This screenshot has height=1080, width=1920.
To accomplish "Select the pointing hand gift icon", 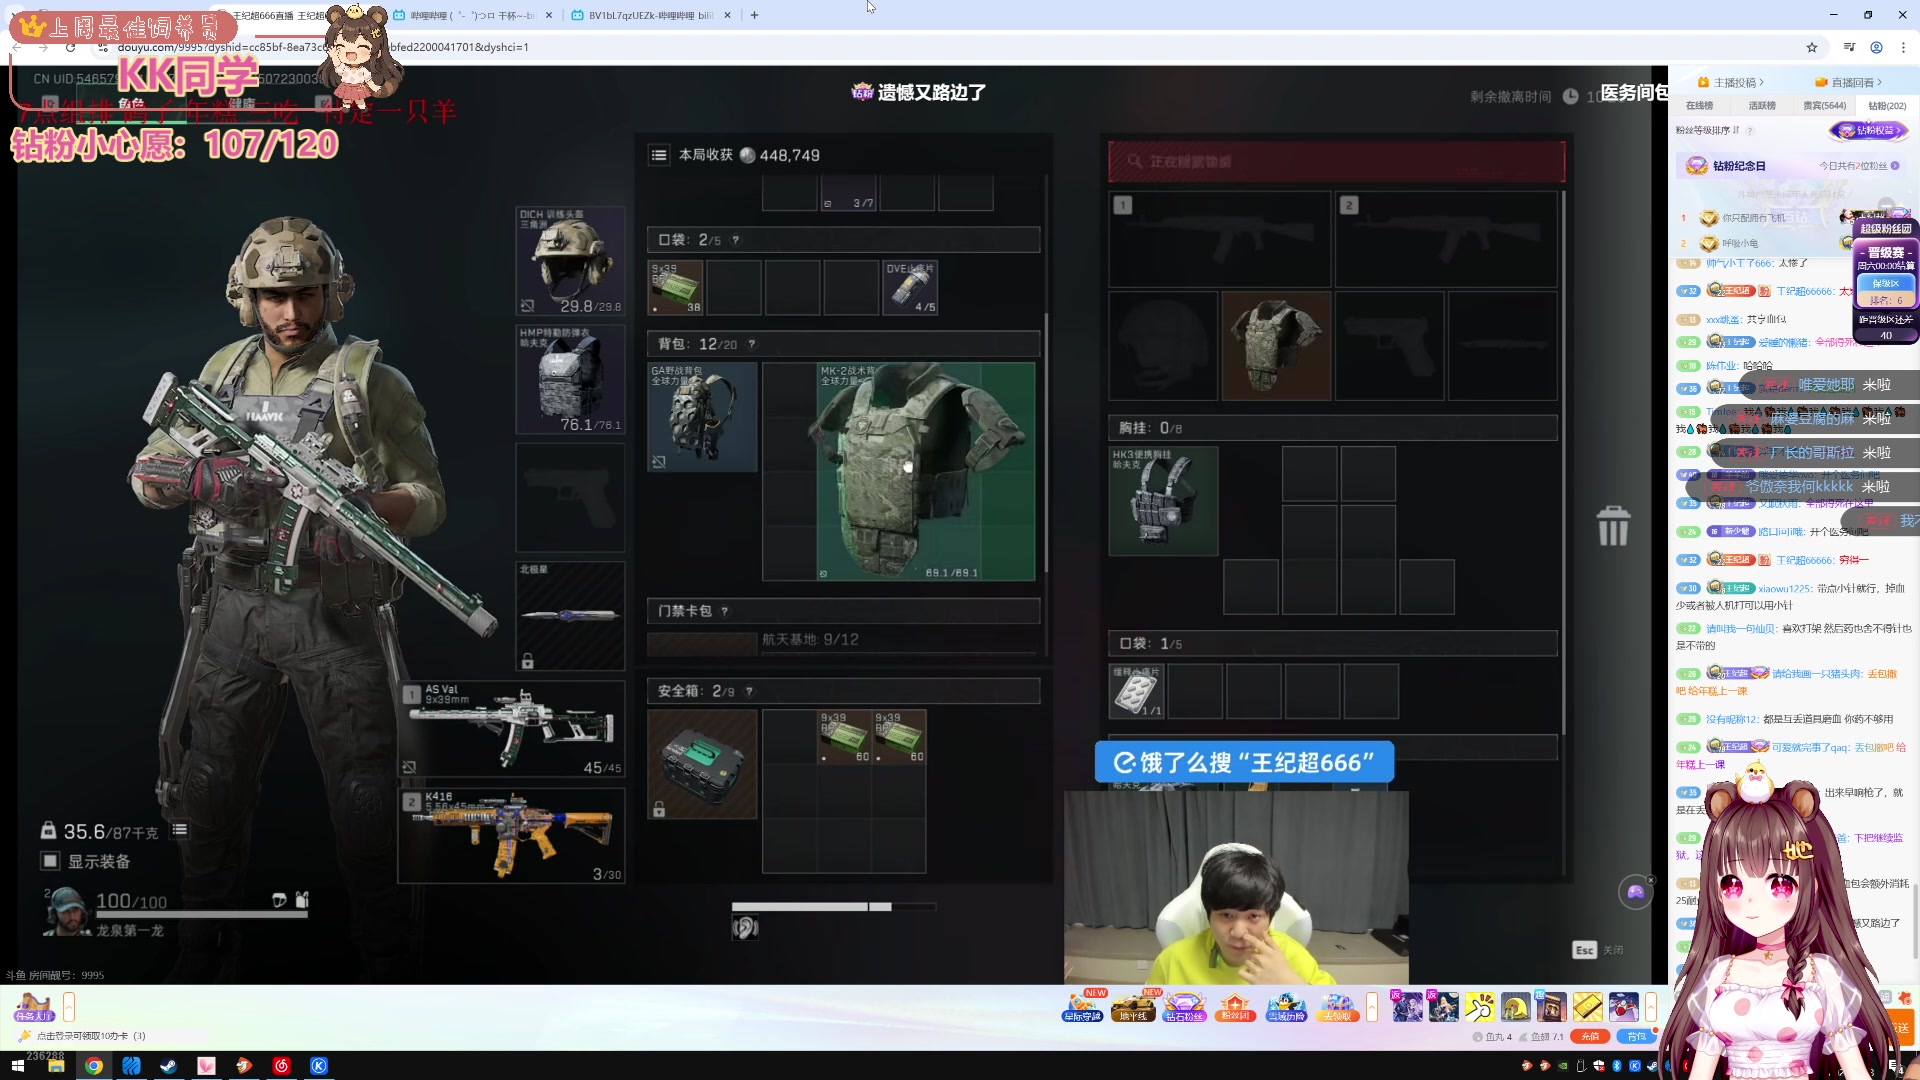I will pos(1479,1006).
